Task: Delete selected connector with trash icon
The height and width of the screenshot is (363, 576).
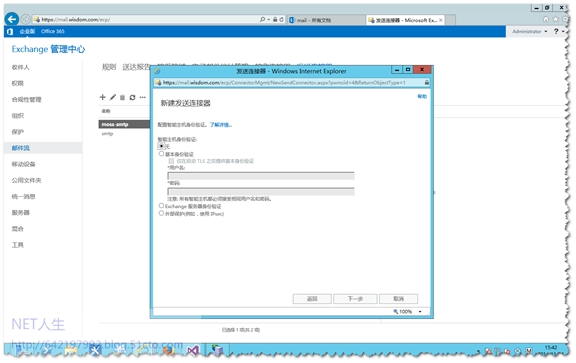Action: pos(122,97)
